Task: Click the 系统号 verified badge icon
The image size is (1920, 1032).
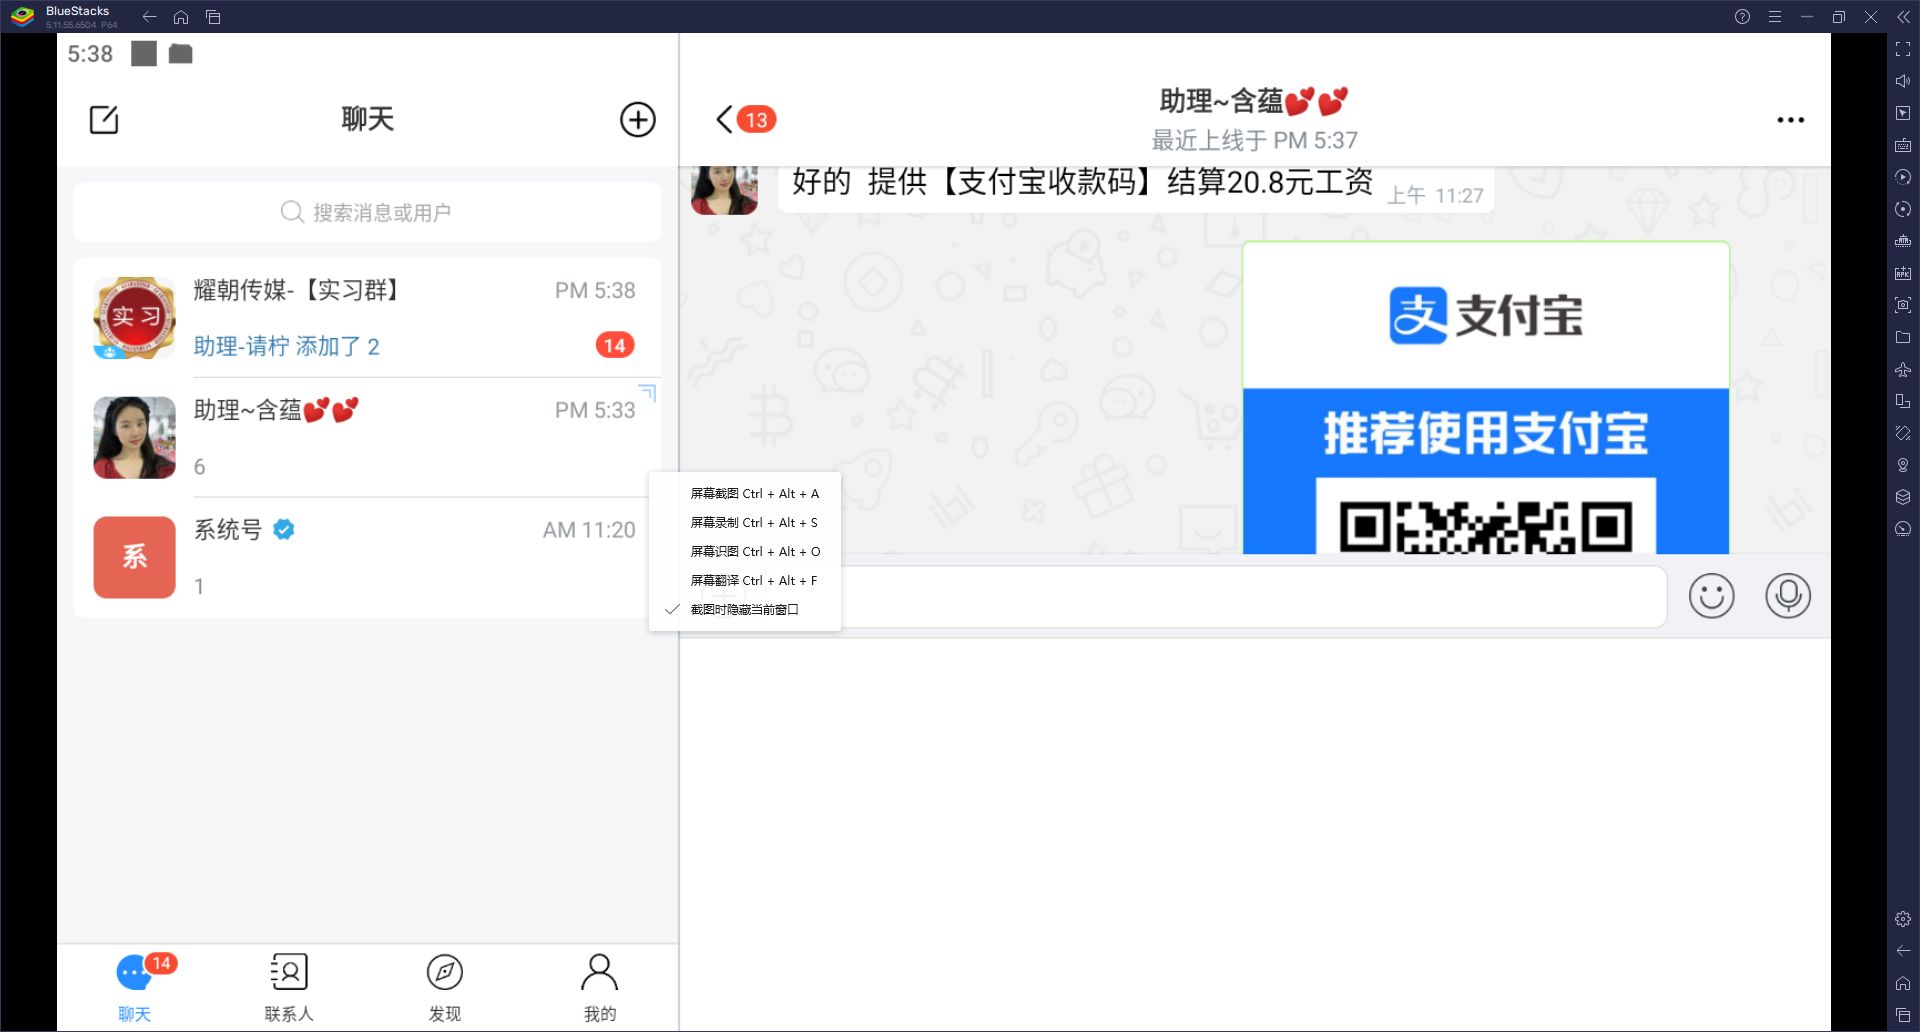Action: 284,530
